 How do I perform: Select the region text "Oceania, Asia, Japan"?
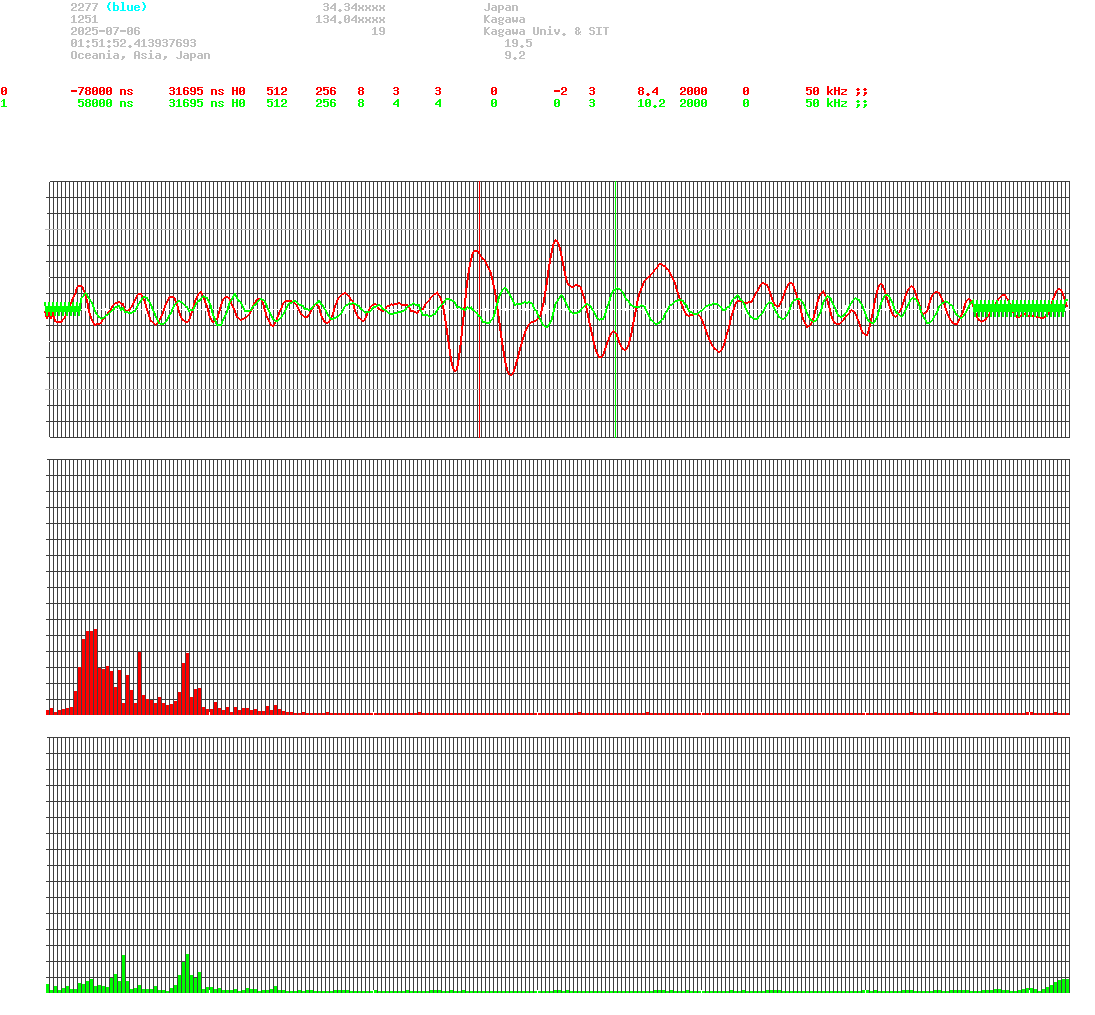pos(140,54)
